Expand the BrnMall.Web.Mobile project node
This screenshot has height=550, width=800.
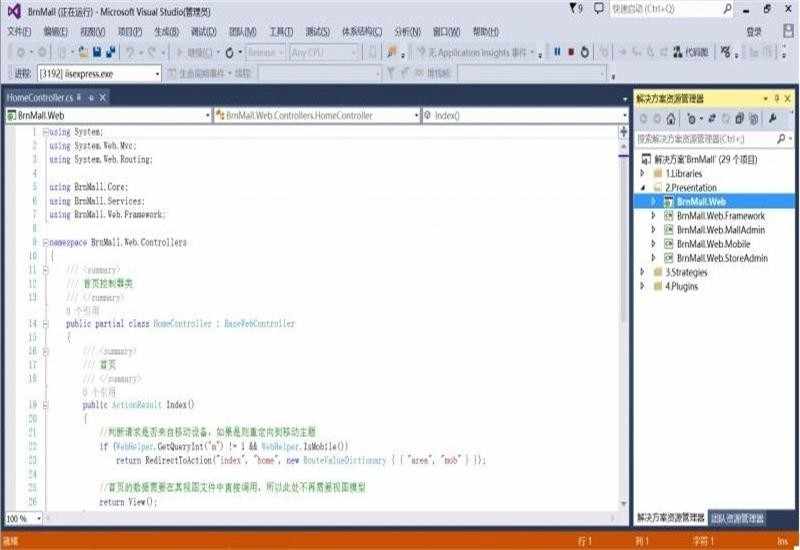pos(654,244)
